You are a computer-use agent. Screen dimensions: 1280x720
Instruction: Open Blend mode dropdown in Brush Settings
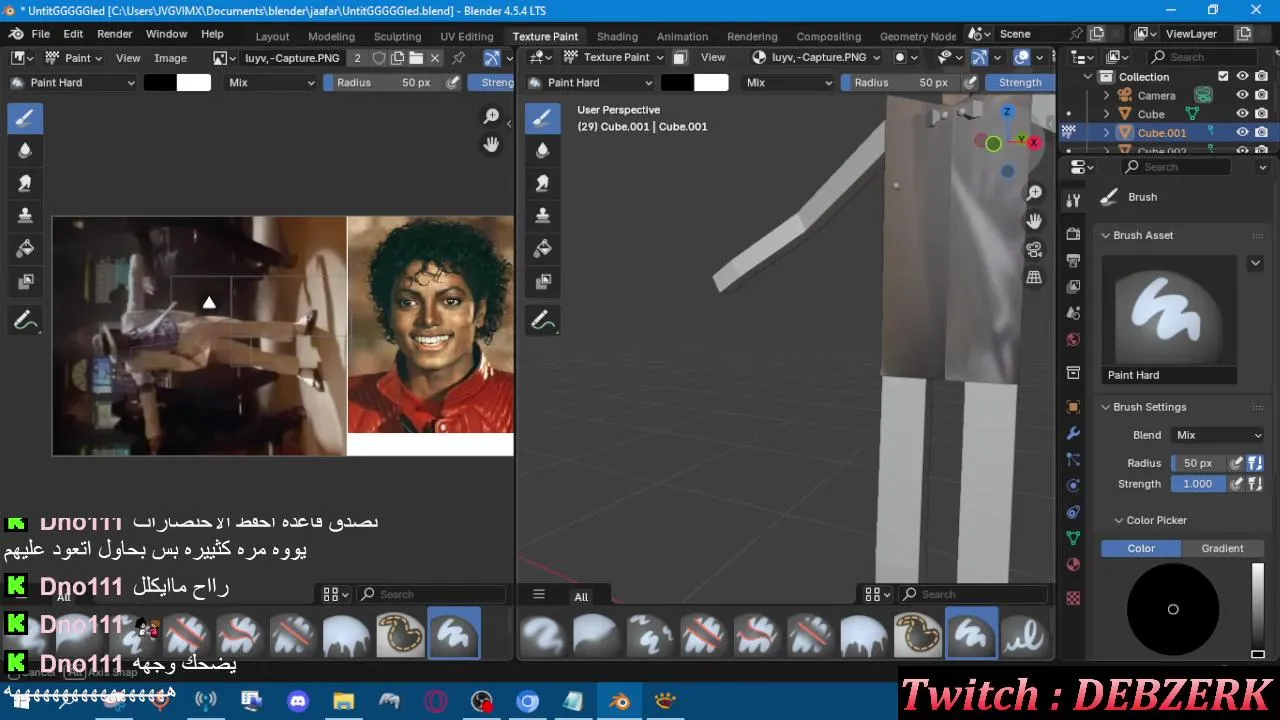point(1218,435)
